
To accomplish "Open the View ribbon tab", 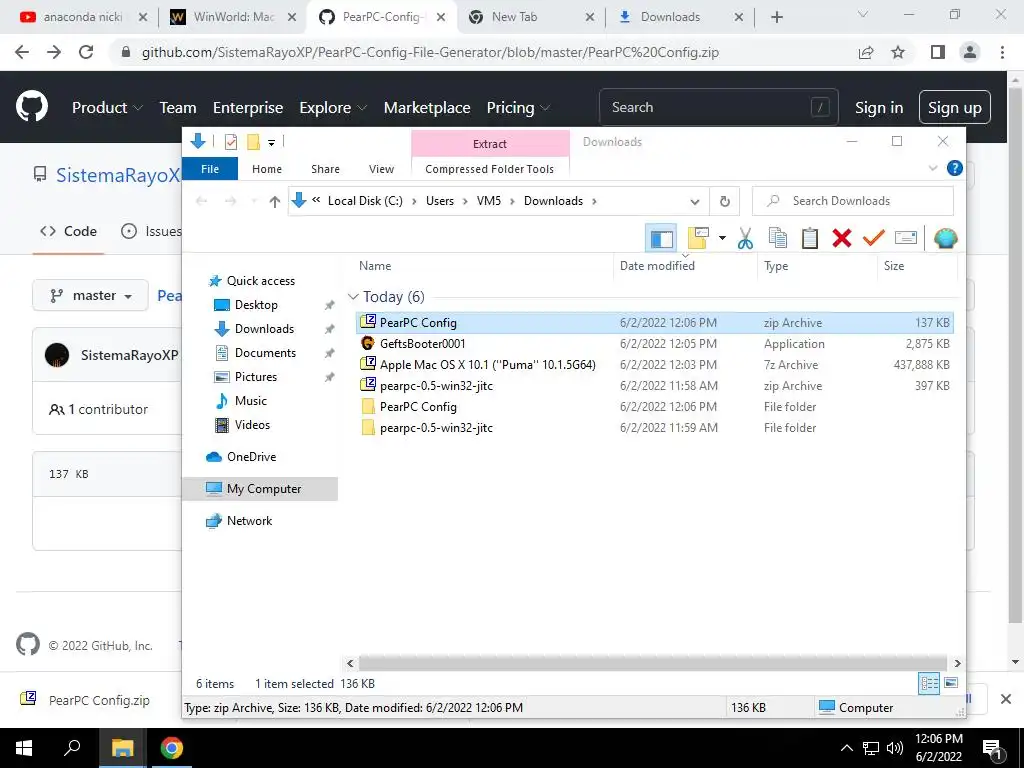I will 381,169.
